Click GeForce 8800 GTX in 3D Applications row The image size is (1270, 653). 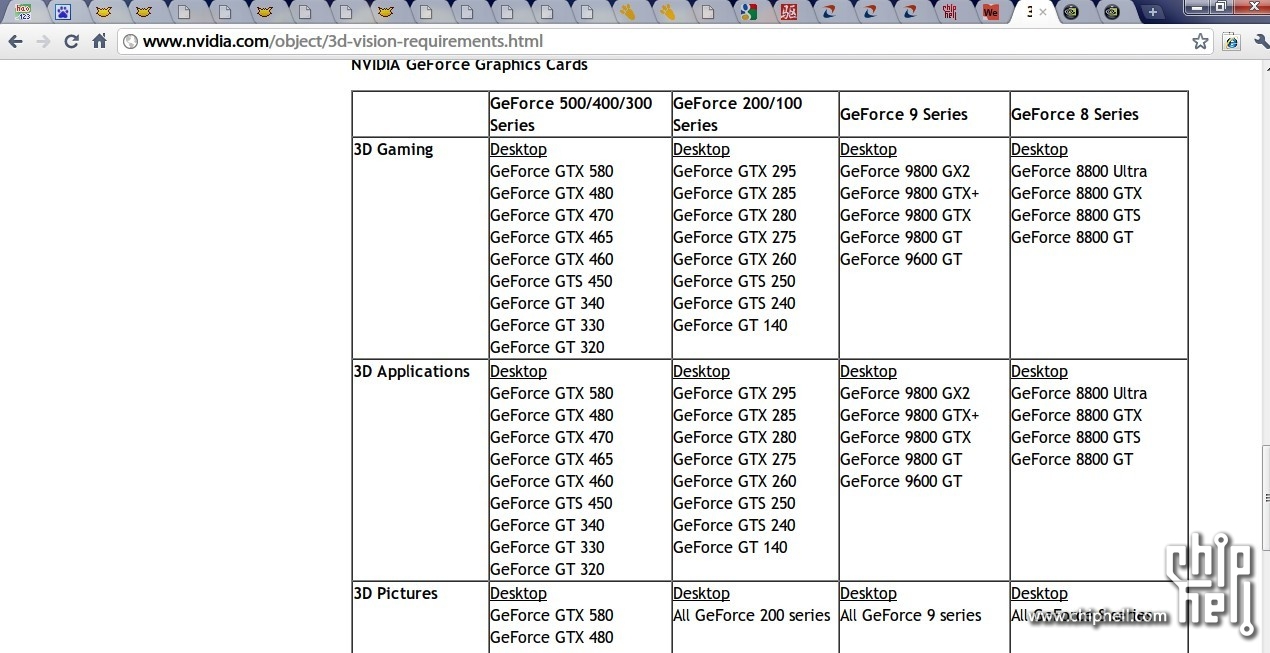tap(1076, 415)
